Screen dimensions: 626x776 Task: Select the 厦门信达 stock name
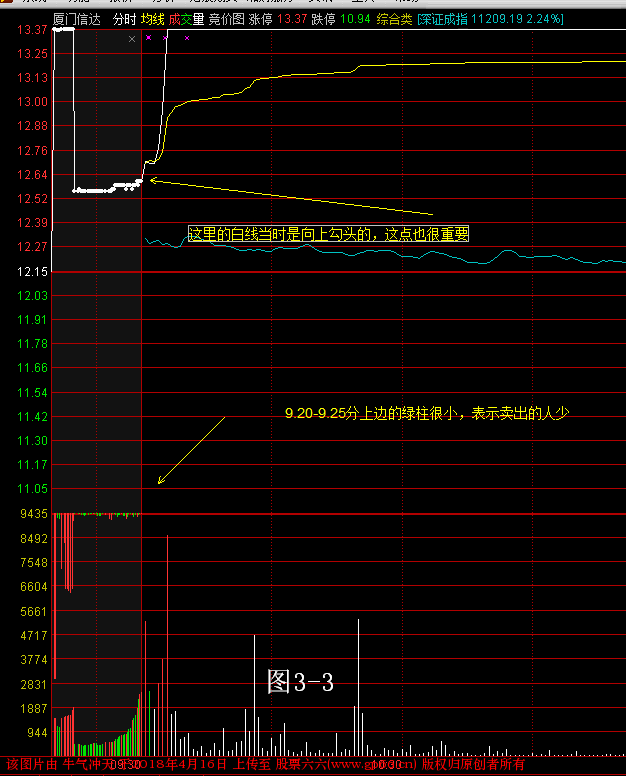click(77, 18)
